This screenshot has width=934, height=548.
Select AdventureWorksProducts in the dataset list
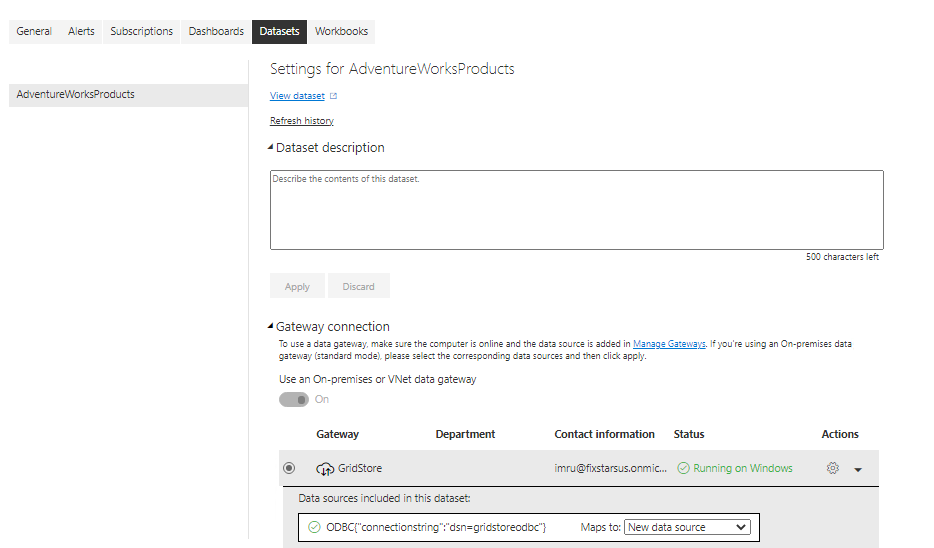(x=76, y=95)
